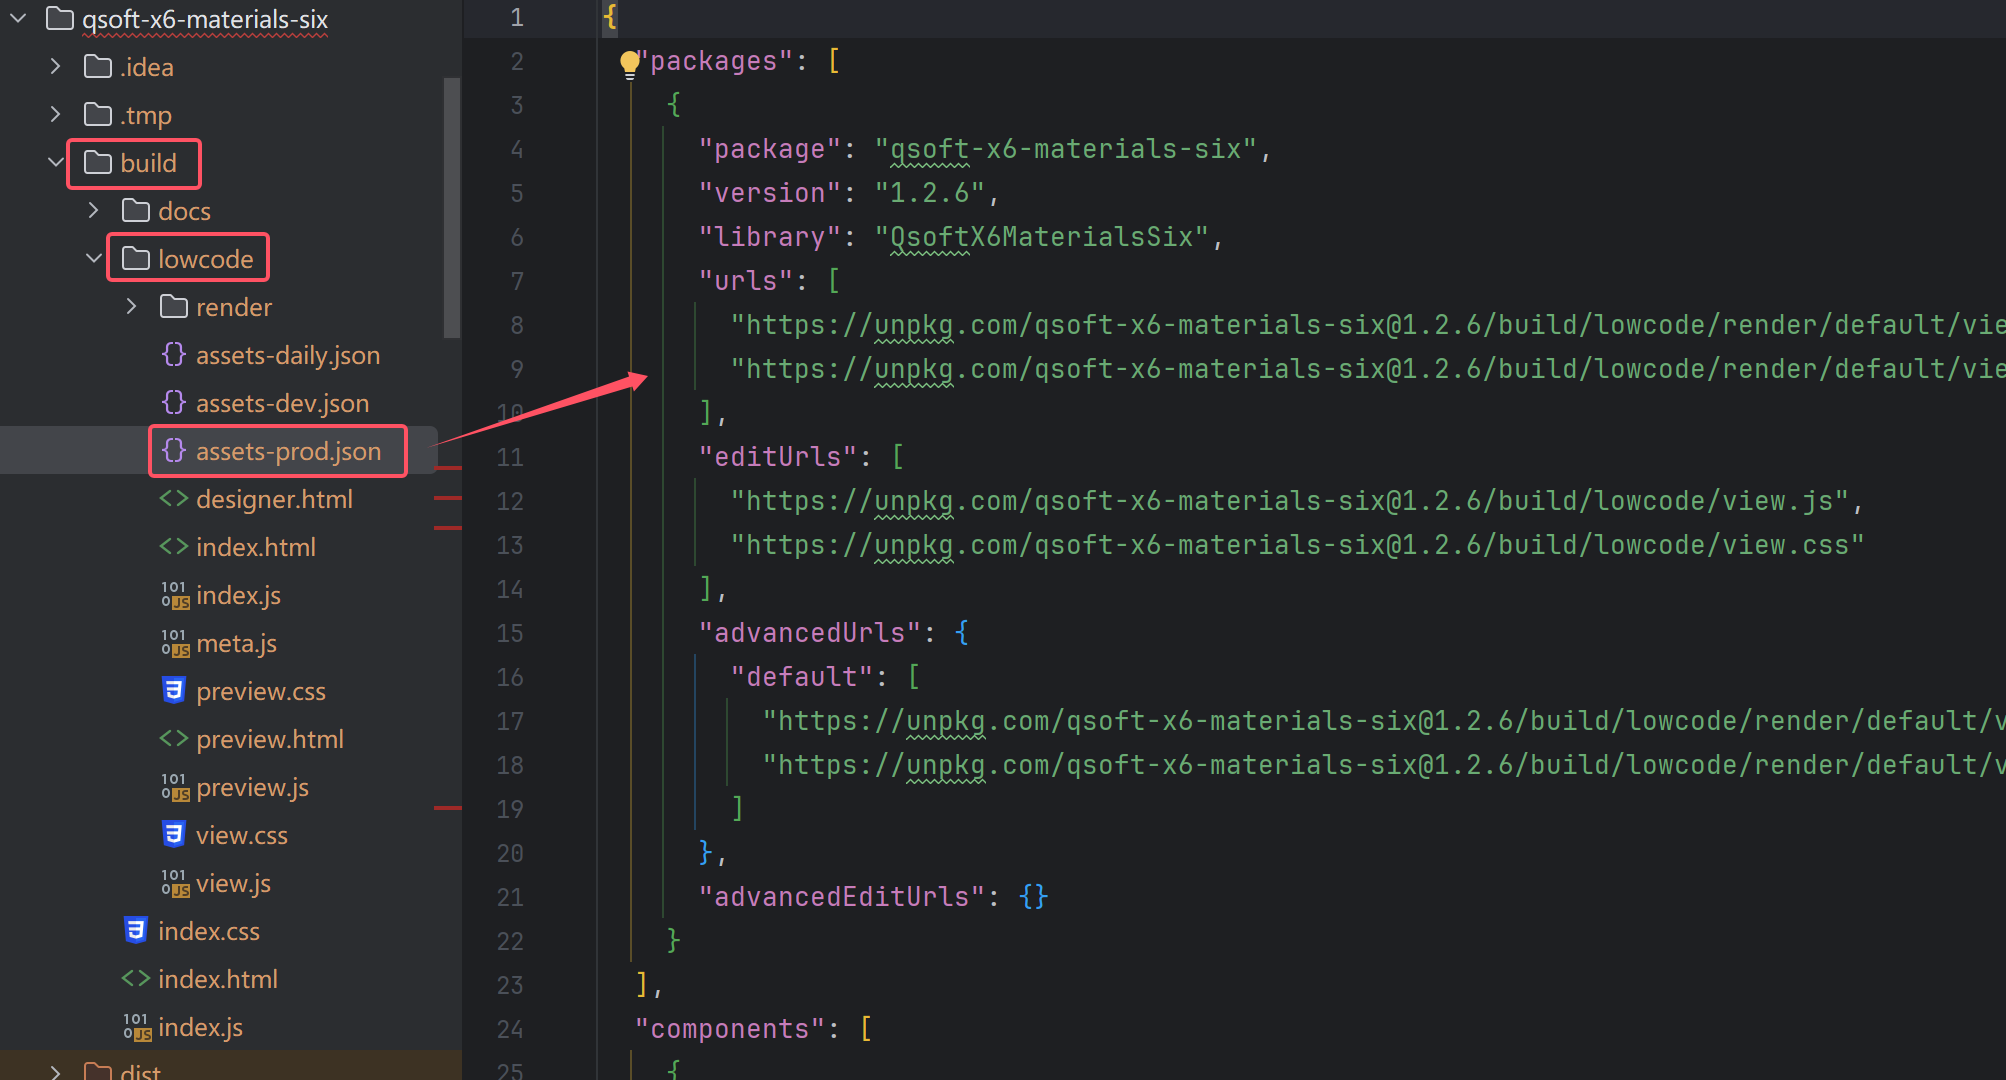
Task: Expand the .tmp folder chevron
Action: (56, 115)
